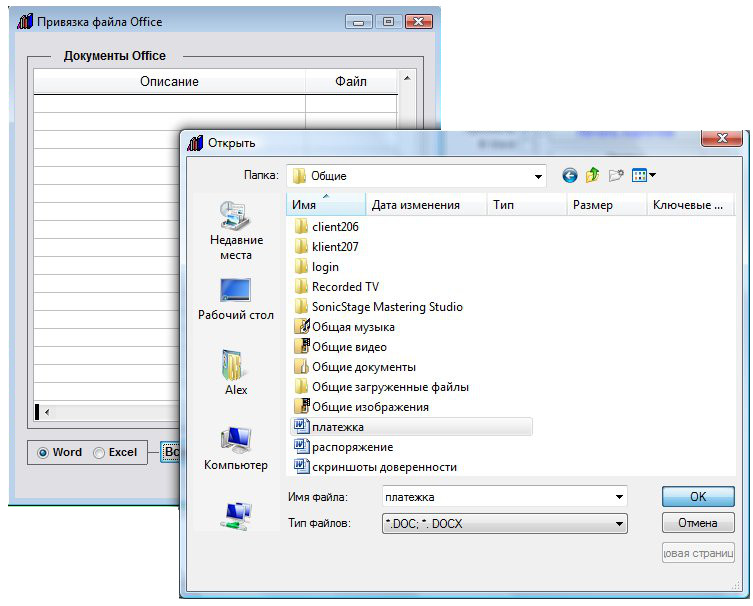The width and height of the screenshot is (753, 606).
Task: Open the view menu icon
Action: click(x=639, y=176)
